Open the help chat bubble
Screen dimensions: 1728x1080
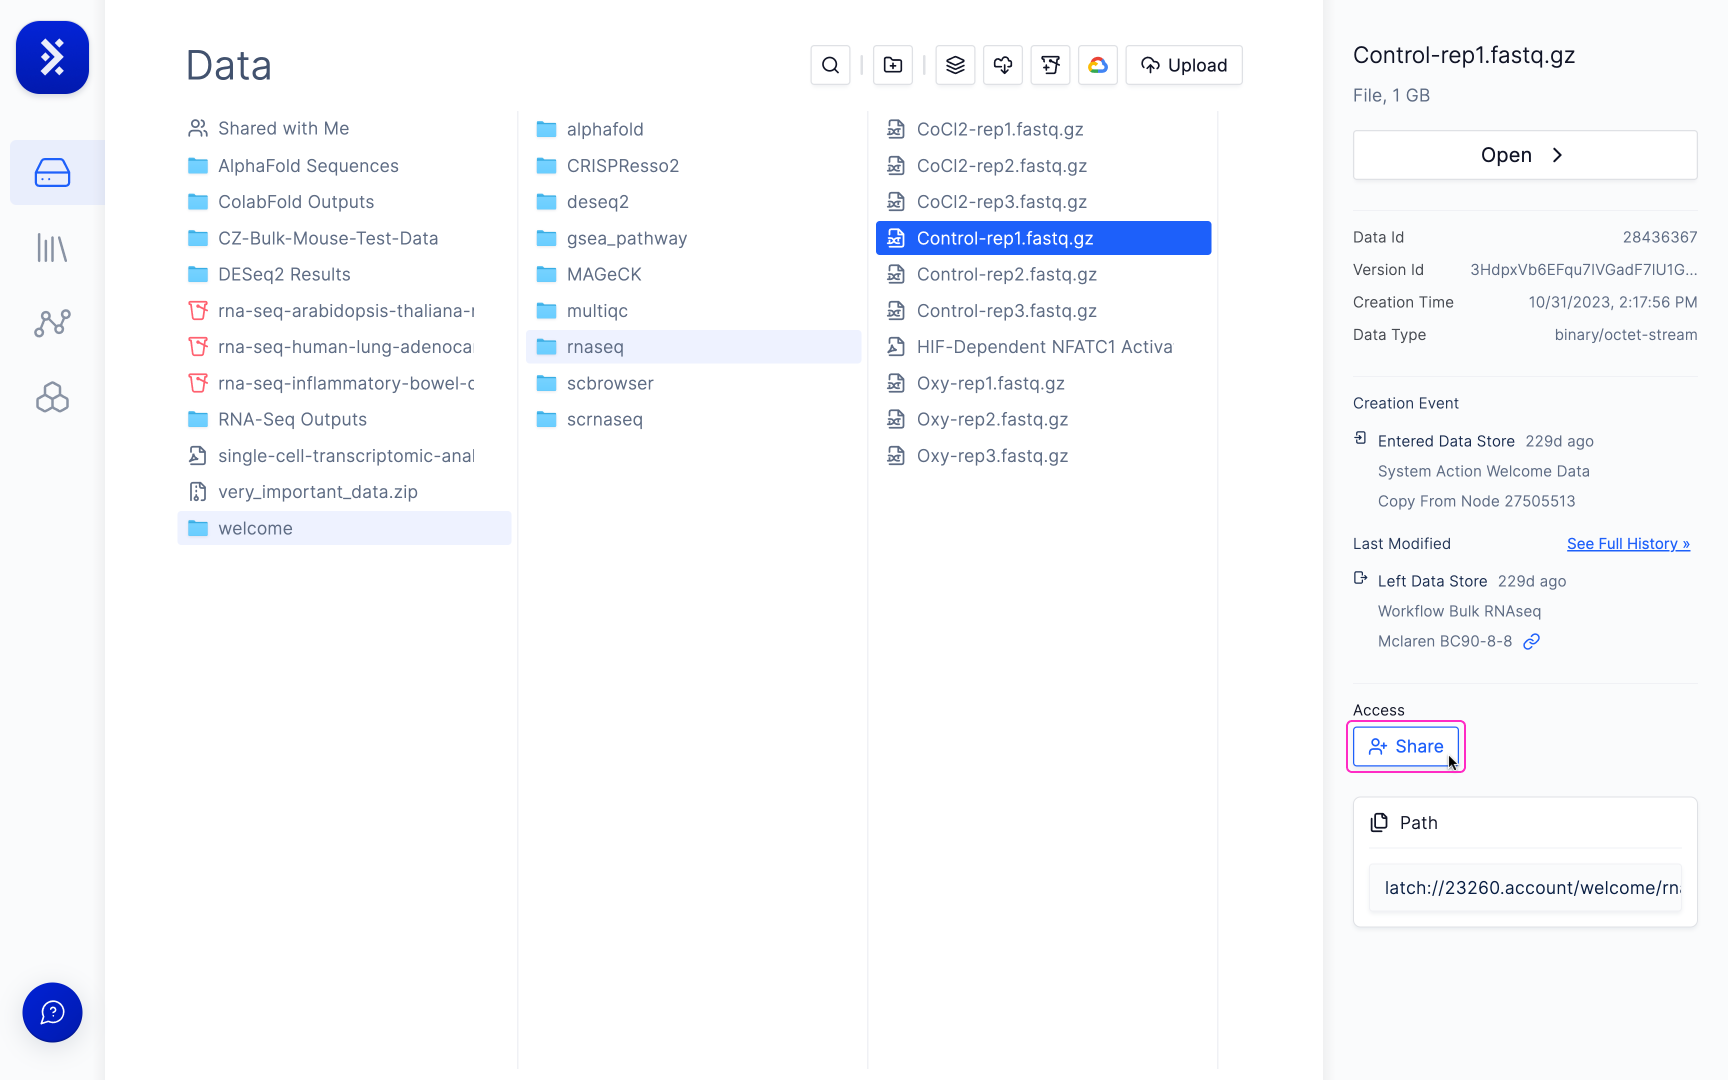click(x=52, y=1012)
